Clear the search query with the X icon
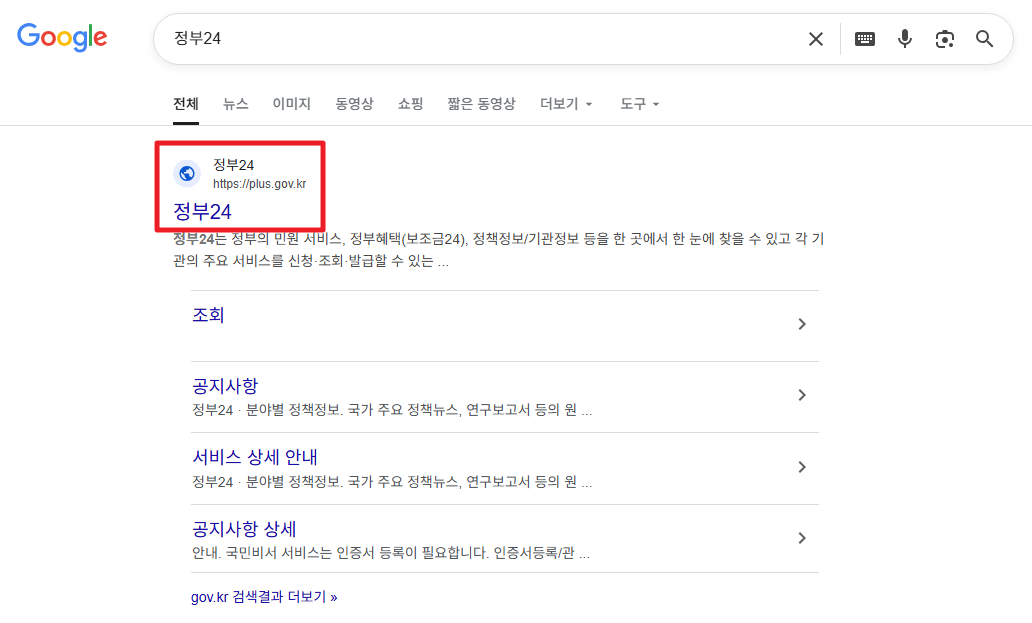 815,38
